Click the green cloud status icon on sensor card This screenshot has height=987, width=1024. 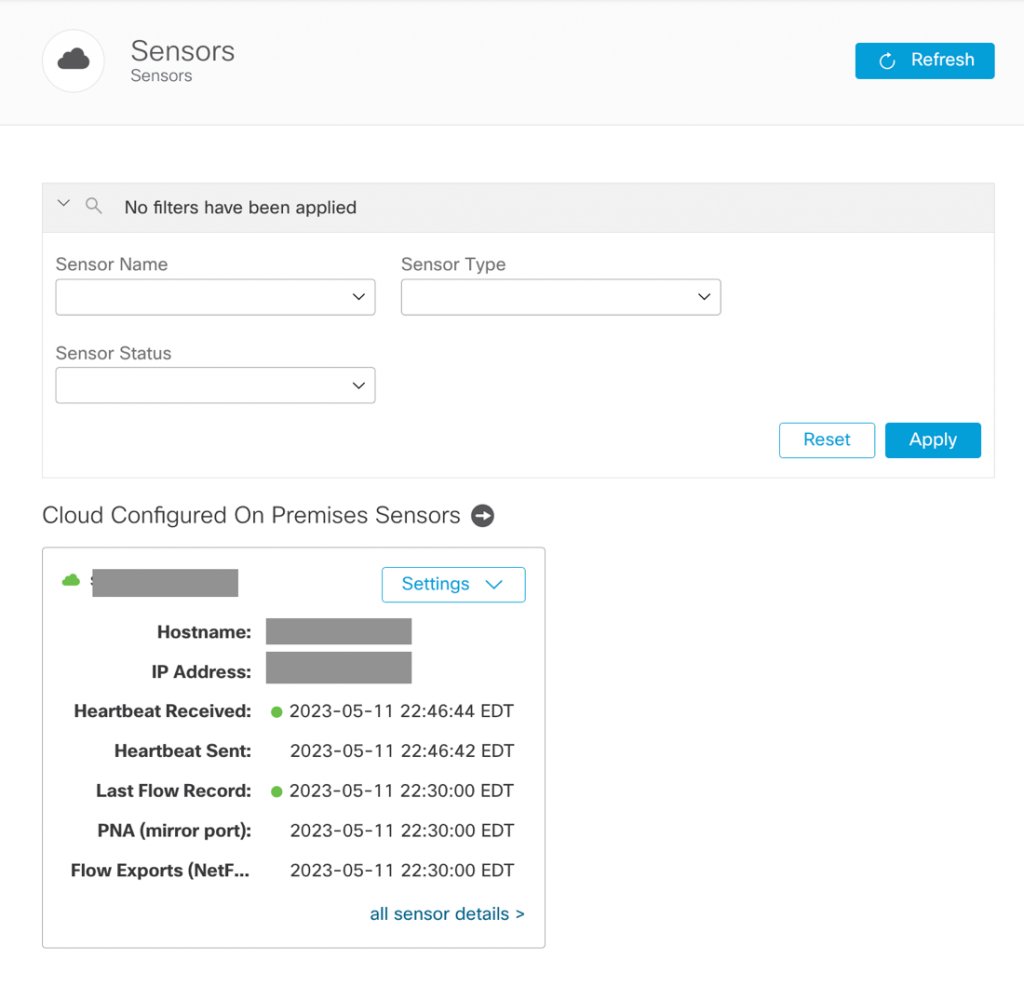(71, 580)
